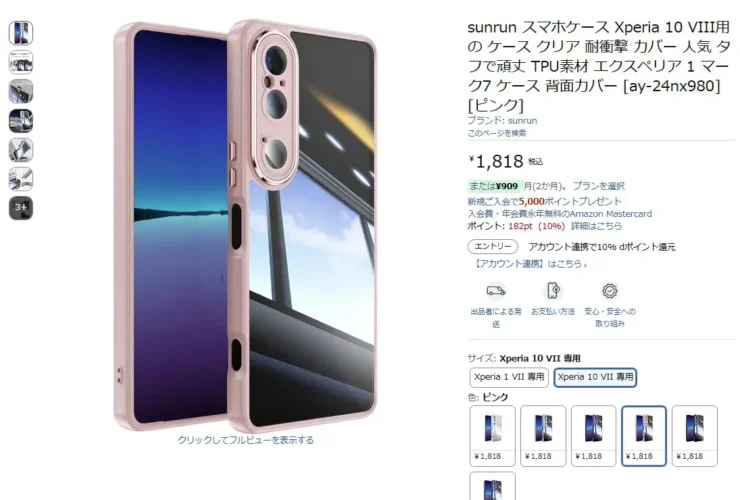Open the 【アカウント連携】はこちら link
Viewport: 740px width, 500px height.
tap(530, 264)
